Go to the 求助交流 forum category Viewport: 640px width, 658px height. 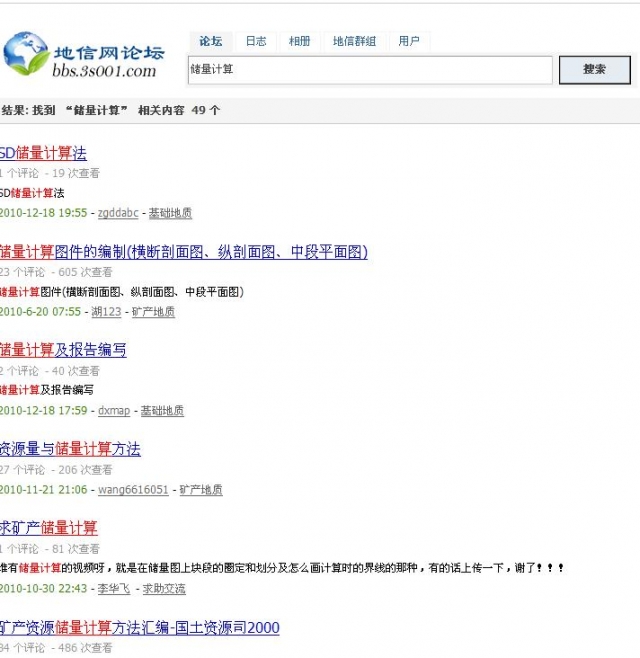(x=164, y=588)
